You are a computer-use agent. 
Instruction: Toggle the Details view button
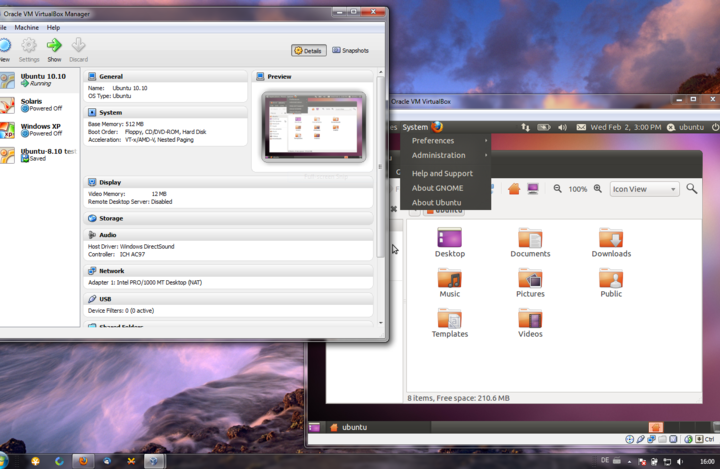[x=309, y=51]
